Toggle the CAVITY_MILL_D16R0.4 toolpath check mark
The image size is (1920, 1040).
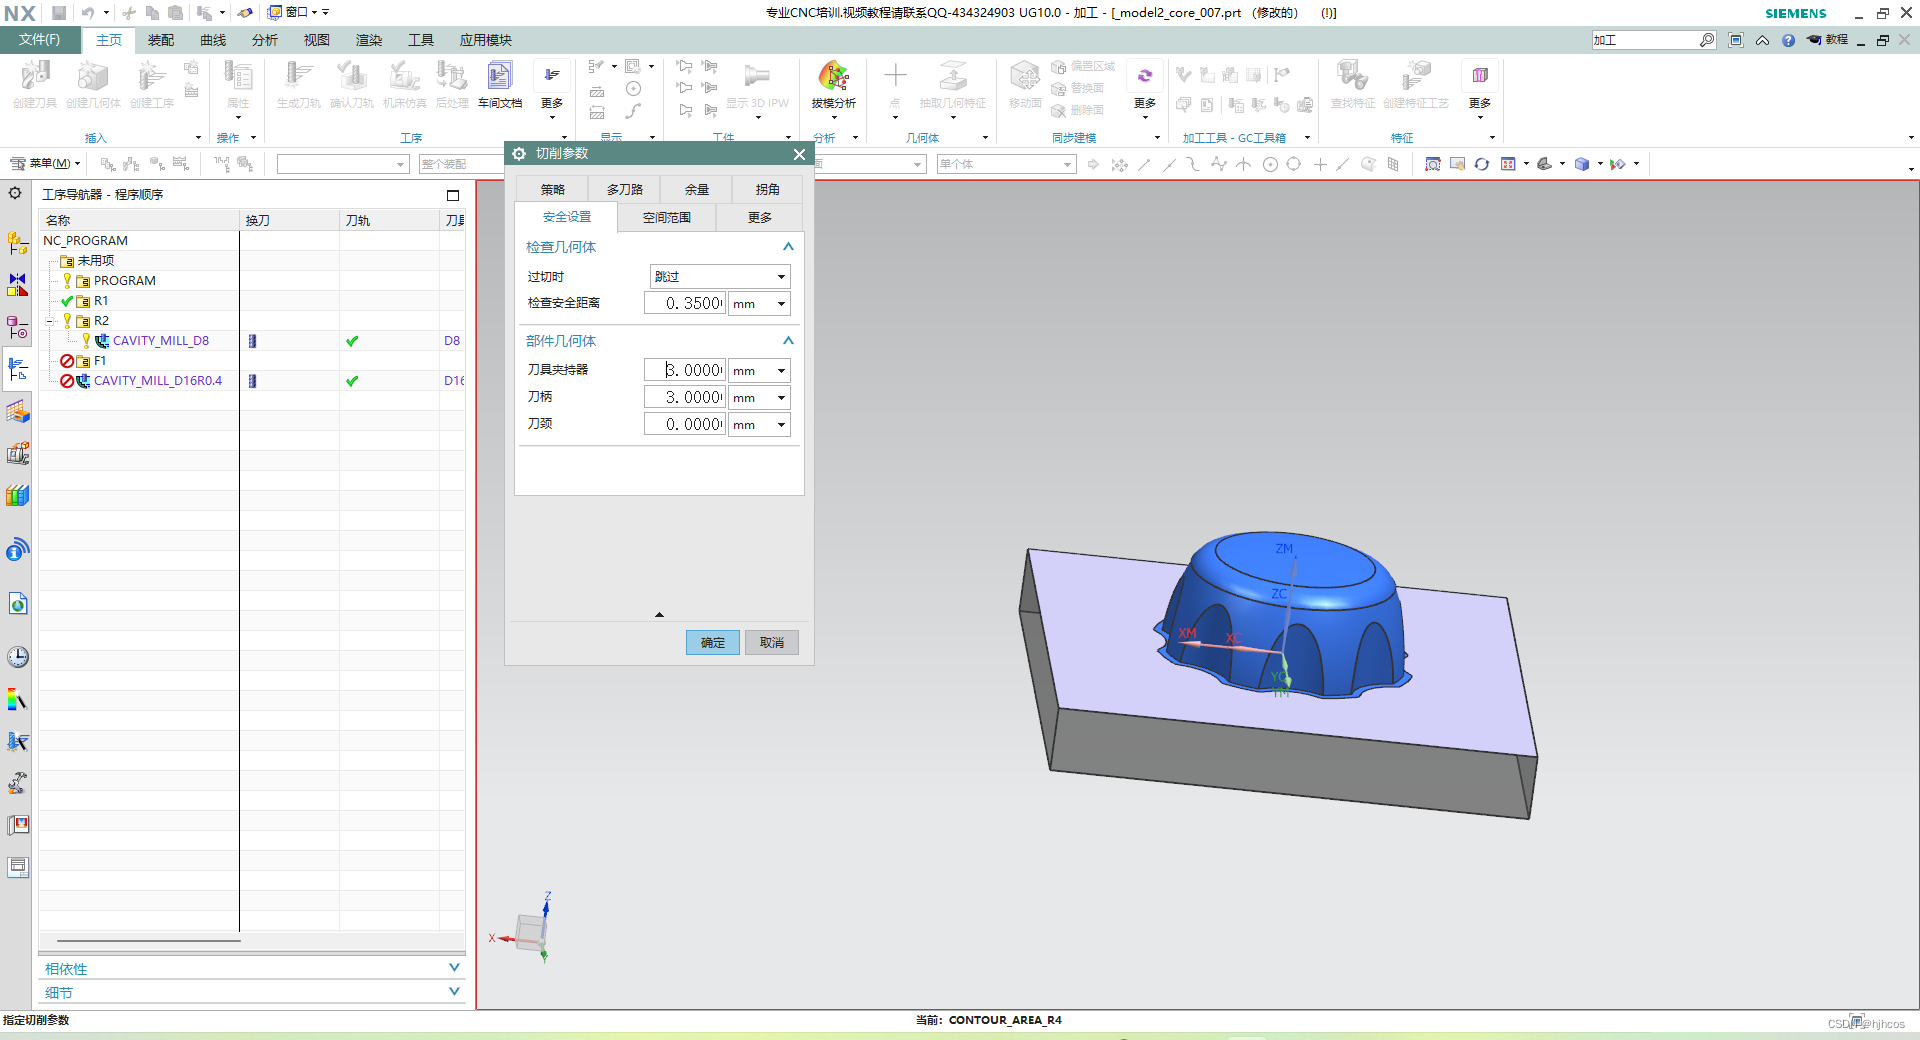pos(352,381)
